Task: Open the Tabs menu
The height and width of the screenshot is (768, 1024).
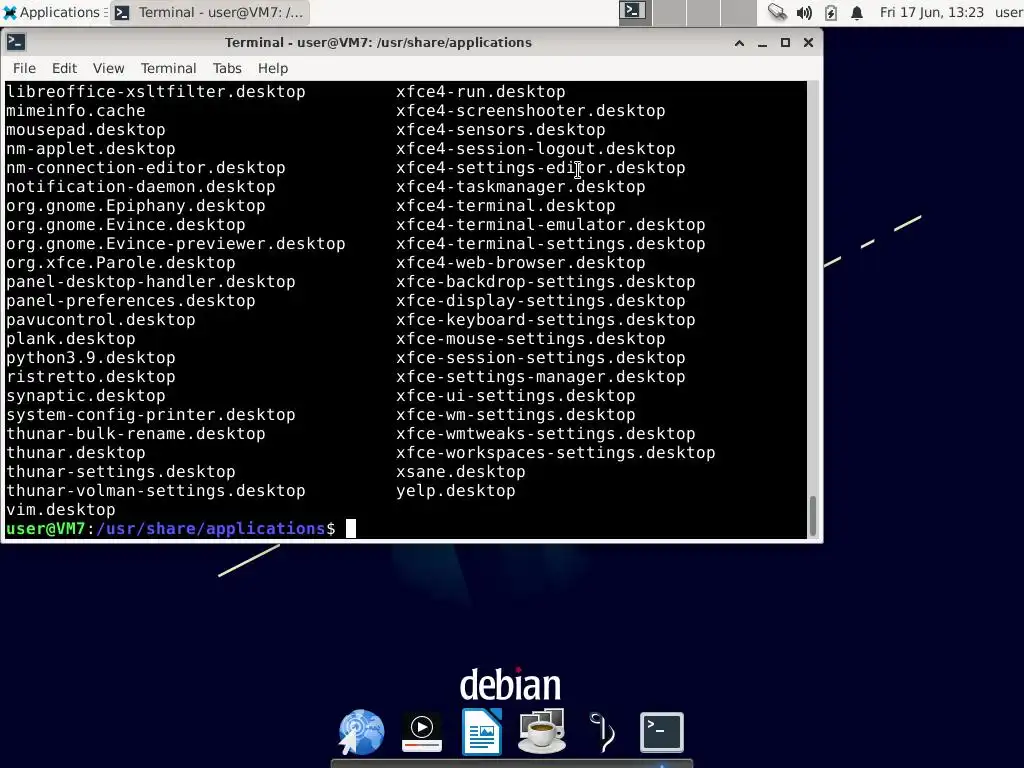Action: [x=227, y=68]
